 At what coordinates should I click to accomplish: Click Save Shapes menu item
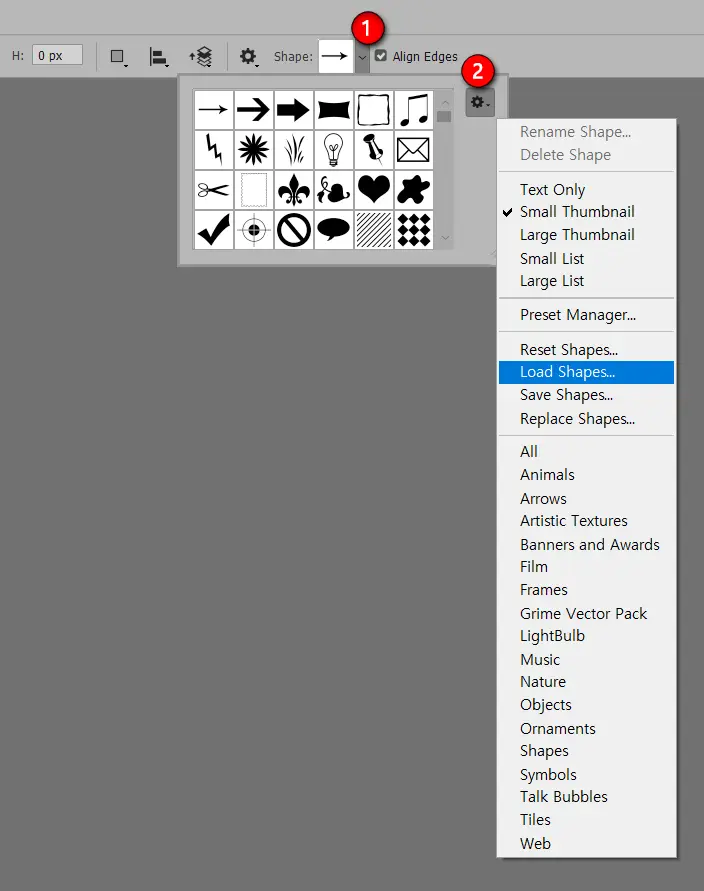tap(586, 395)
